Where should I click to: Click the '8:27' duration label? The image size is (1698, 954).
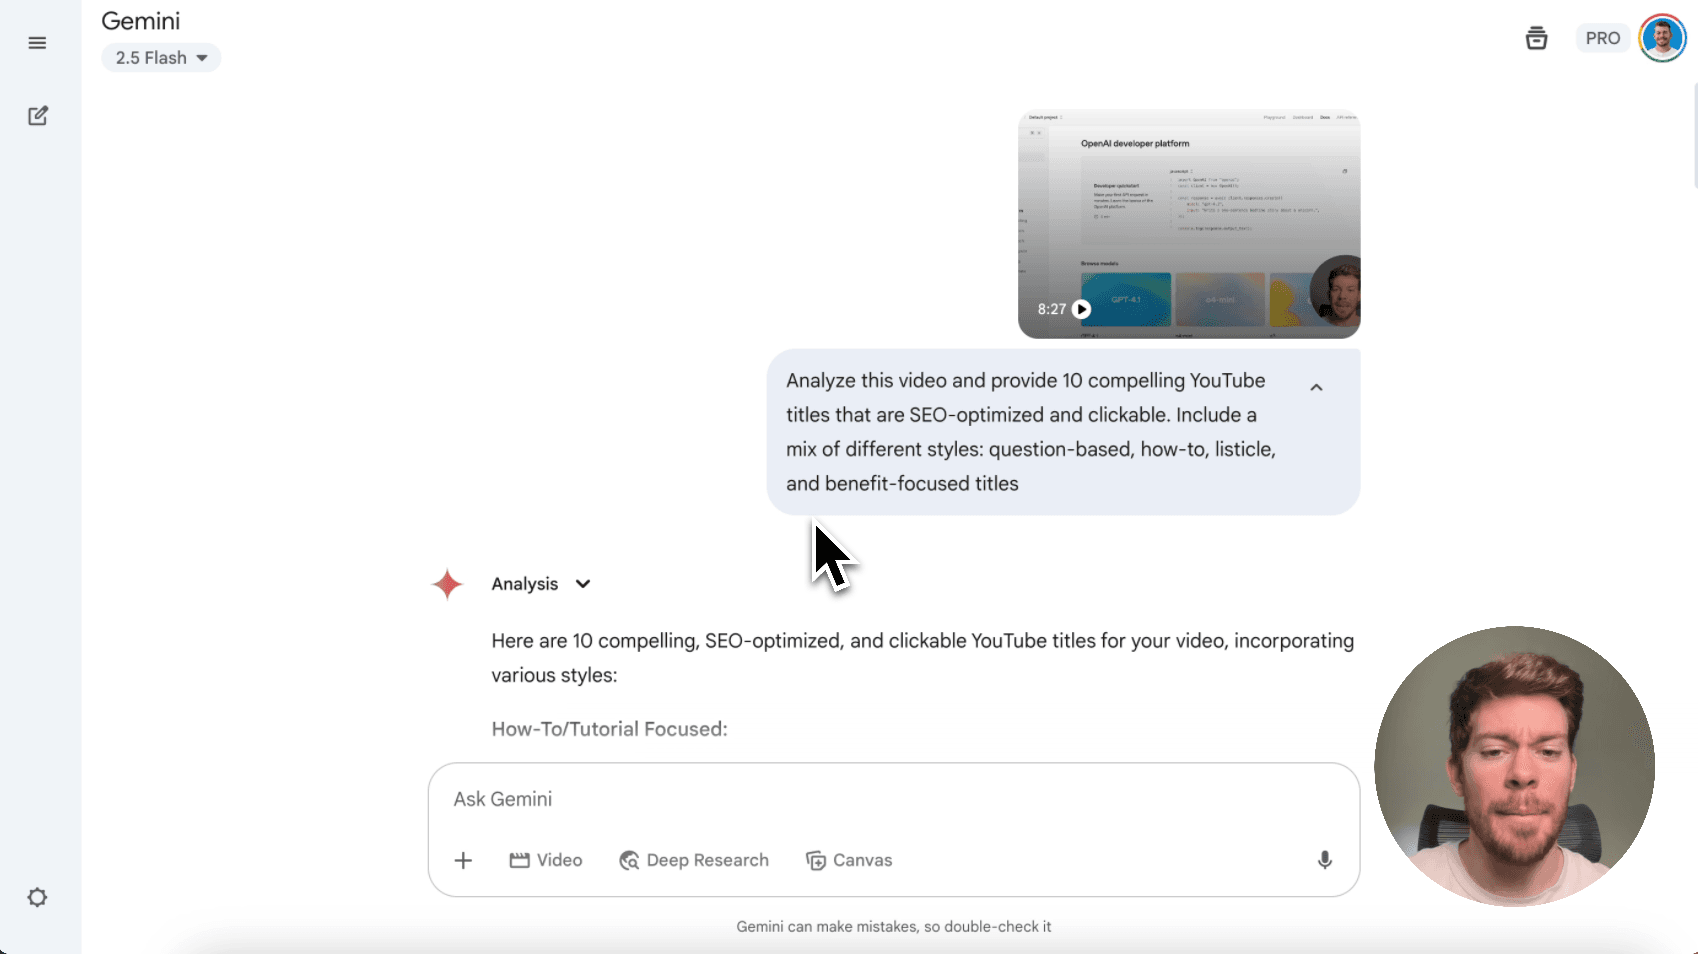[x=1052, y=309]
